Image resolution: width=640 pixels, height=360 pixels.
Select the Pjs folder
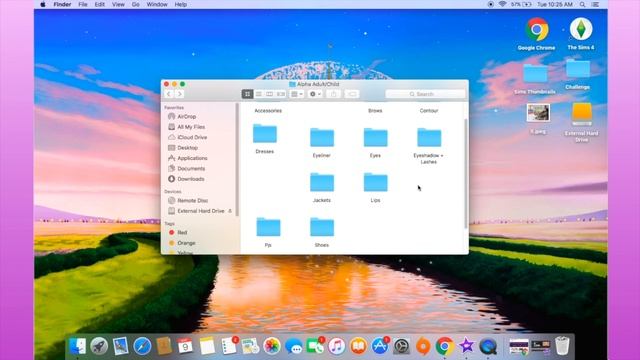click(268, 227)
